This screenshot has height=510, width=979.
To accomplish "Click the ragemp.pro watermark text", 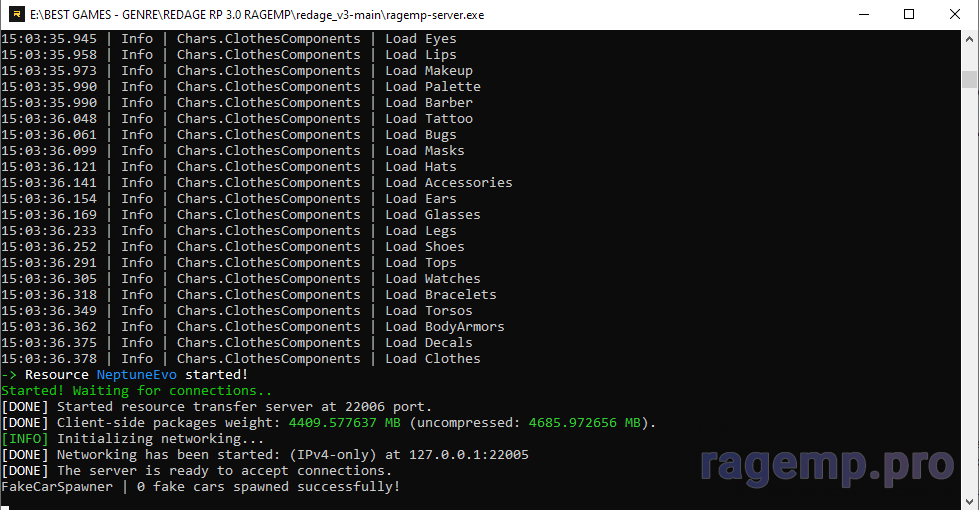I will click(827, 464).
